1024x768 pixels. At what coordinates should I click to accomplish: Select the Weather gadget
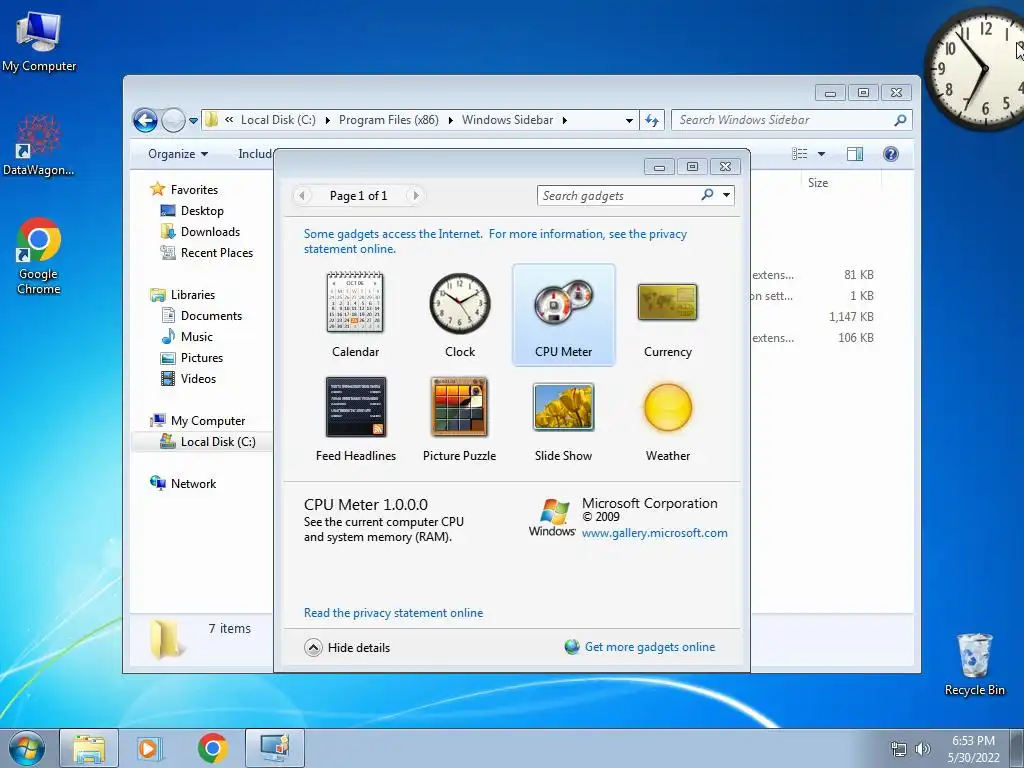pos(667,419)
